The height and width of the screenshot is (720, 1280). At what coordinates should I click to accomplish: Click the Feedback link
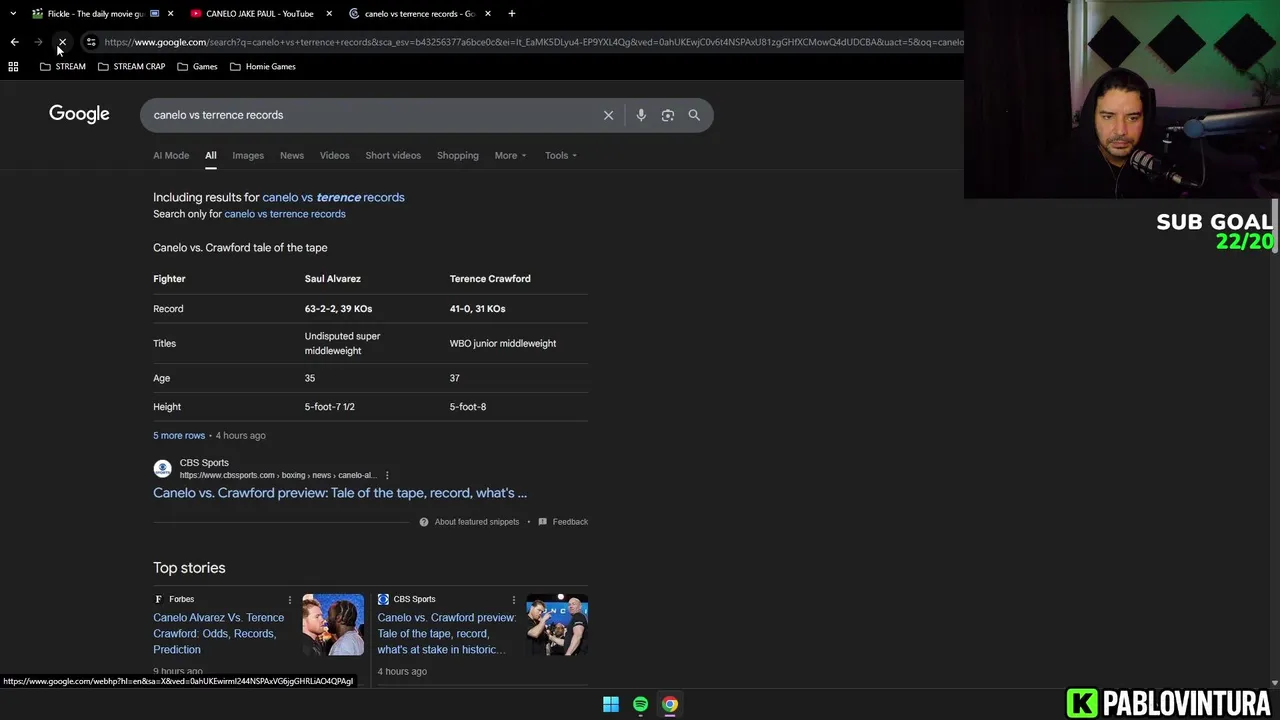point(570,522)
